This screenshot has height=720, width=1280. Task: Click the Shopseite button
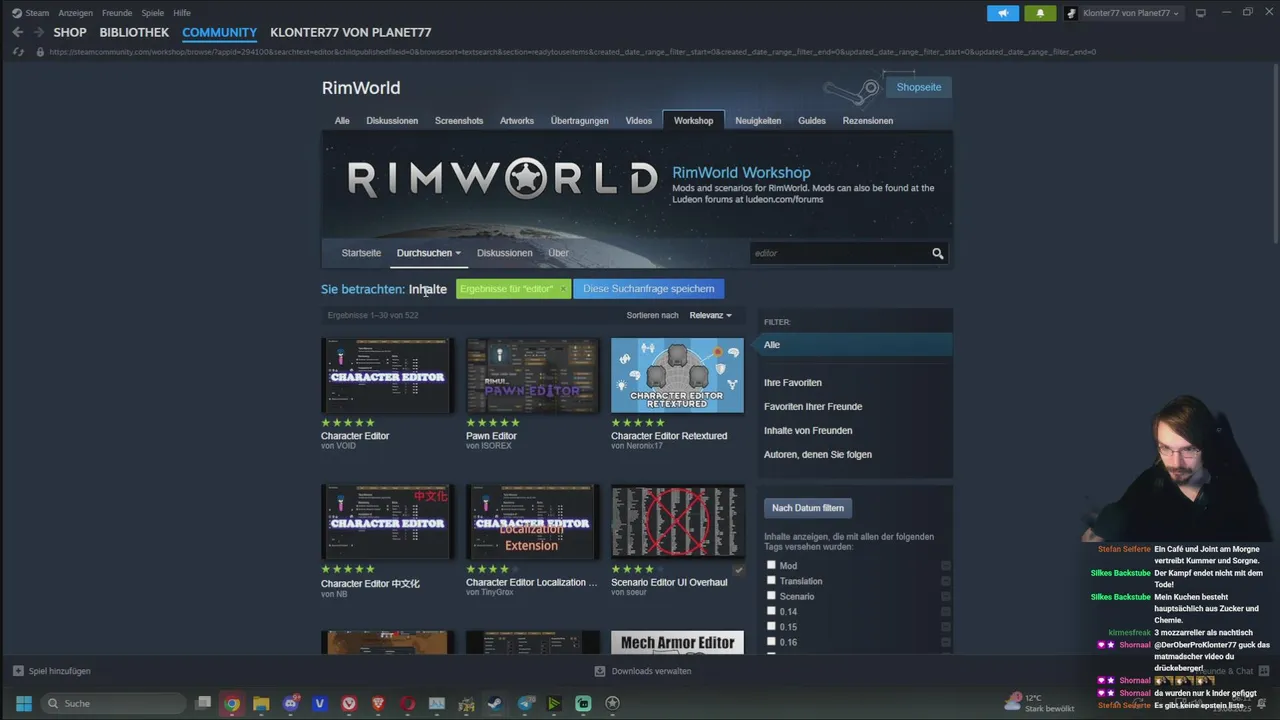point(919,87)
